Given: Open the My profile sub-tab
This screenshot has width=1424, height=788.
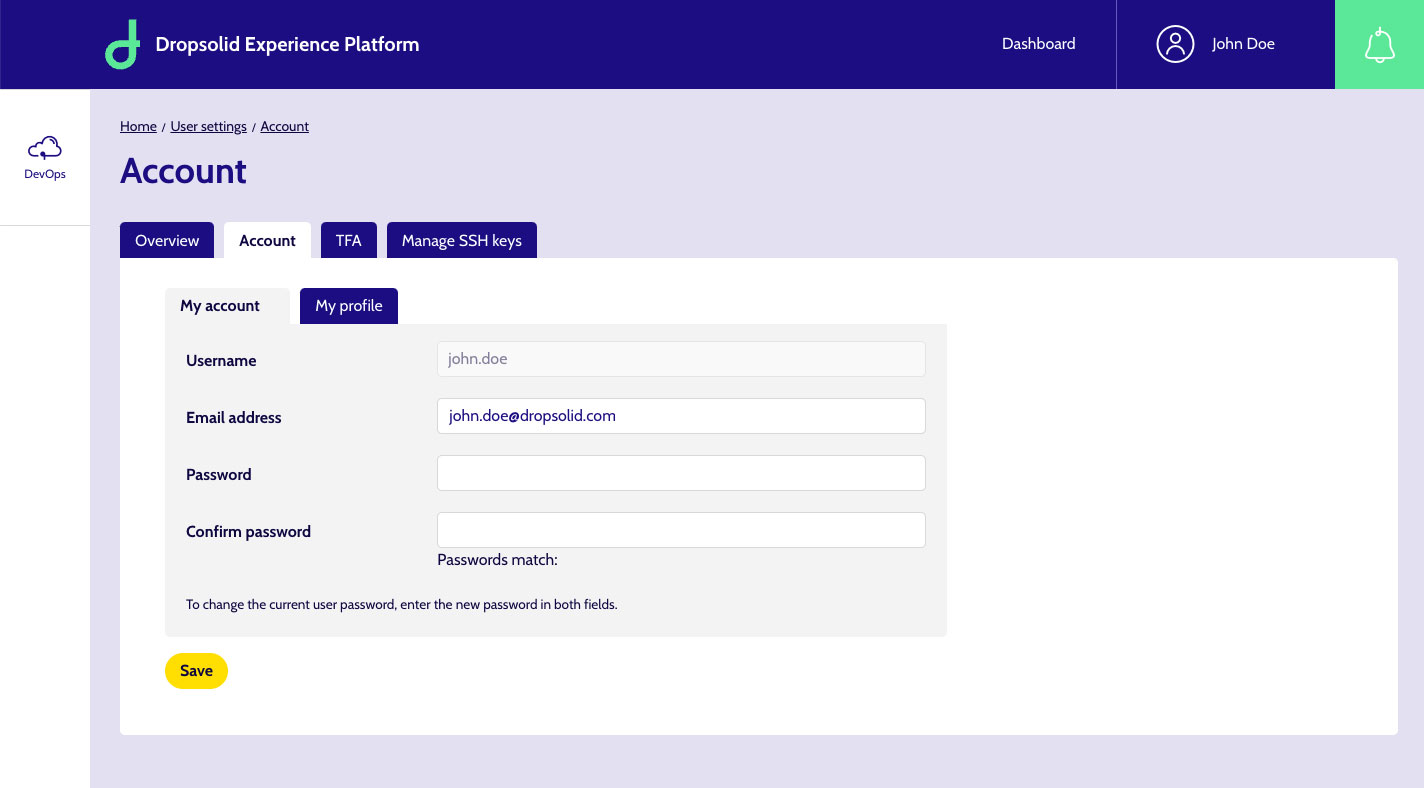Looking at the screenshot, I should (349, 306).
